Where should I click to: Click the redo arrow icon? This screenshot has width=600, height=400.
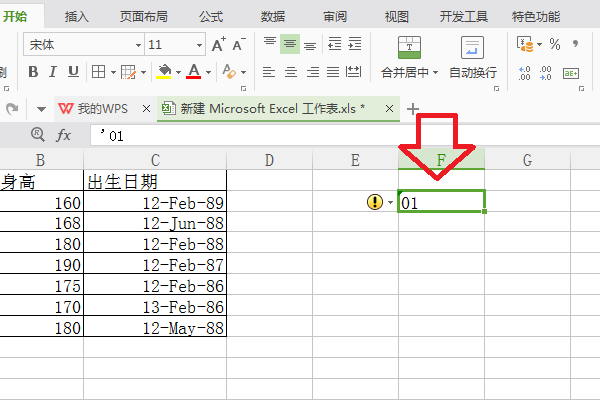click(x=12, y=109)
